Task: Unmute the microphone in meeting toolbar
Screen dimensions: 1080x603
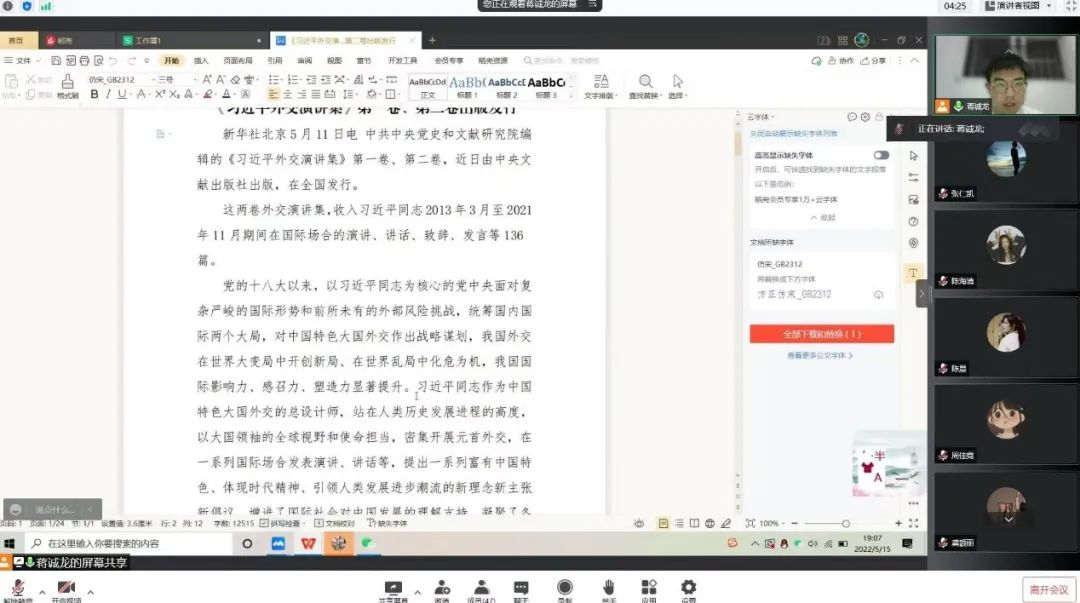Action: click(18, 588)
